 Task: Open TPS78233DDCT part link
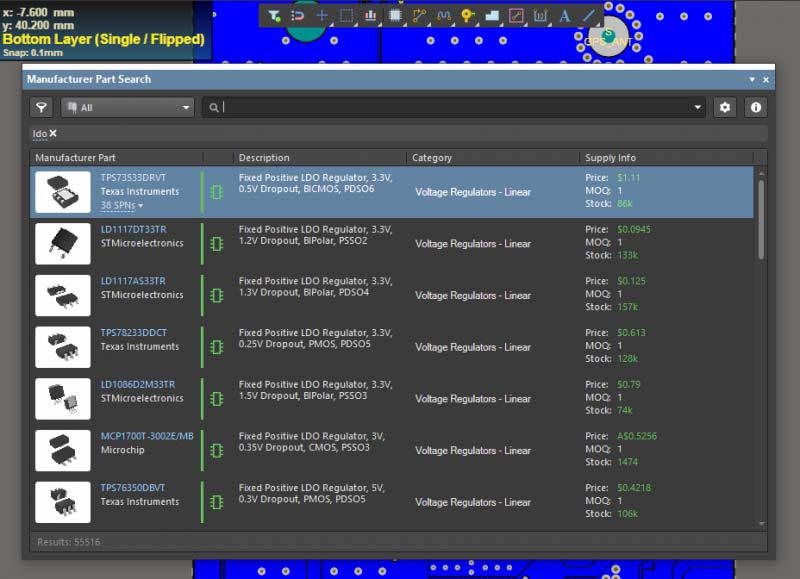[x=134, y=333]
